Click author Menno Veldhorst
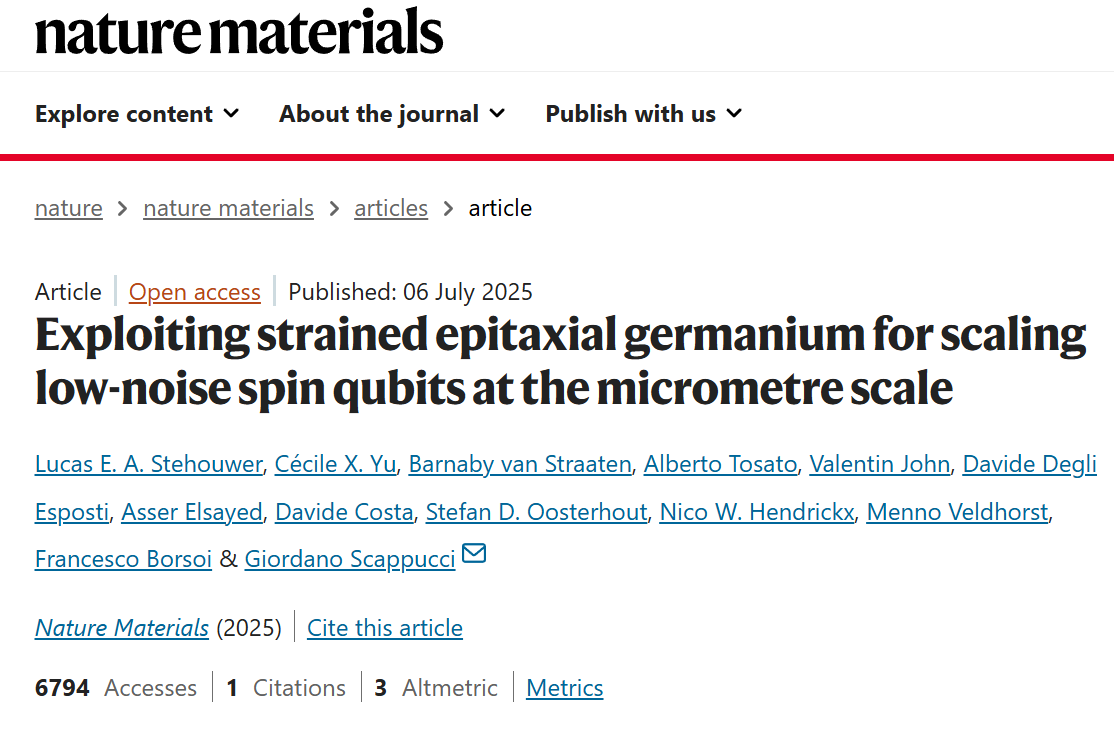Viewport: 1114px width, 738px height. (x=957, y=512)
